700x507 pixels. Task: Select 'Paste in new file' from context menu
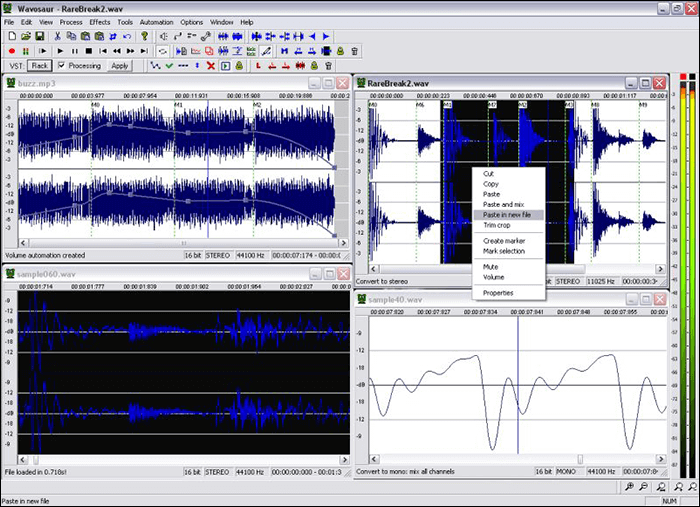[x=505, y=214]
